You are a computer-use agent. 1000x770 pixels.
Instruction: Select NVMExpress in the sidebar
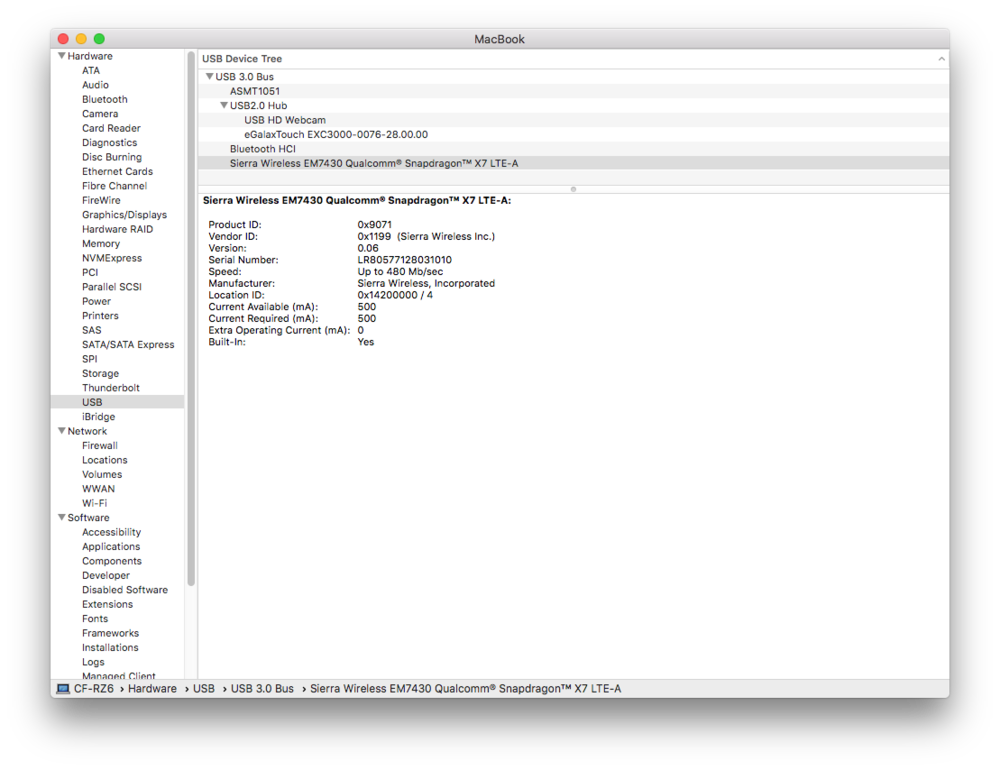point(112,258)
